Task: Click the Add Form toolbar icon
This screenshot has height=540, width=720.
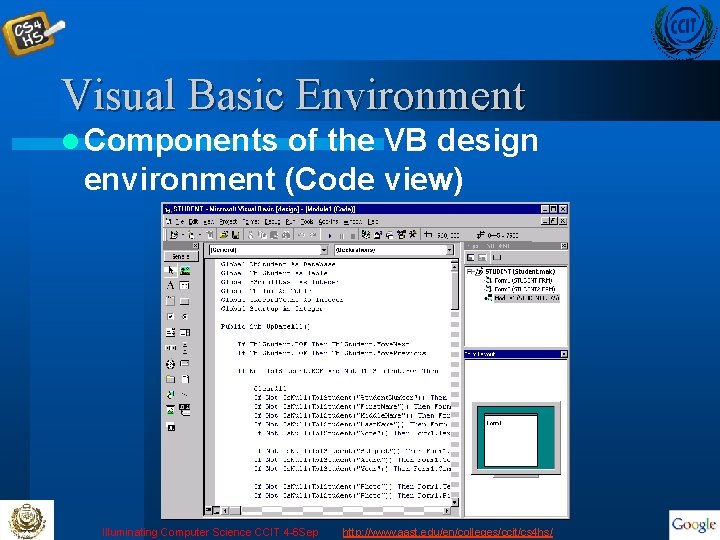Action: [191, 235]
